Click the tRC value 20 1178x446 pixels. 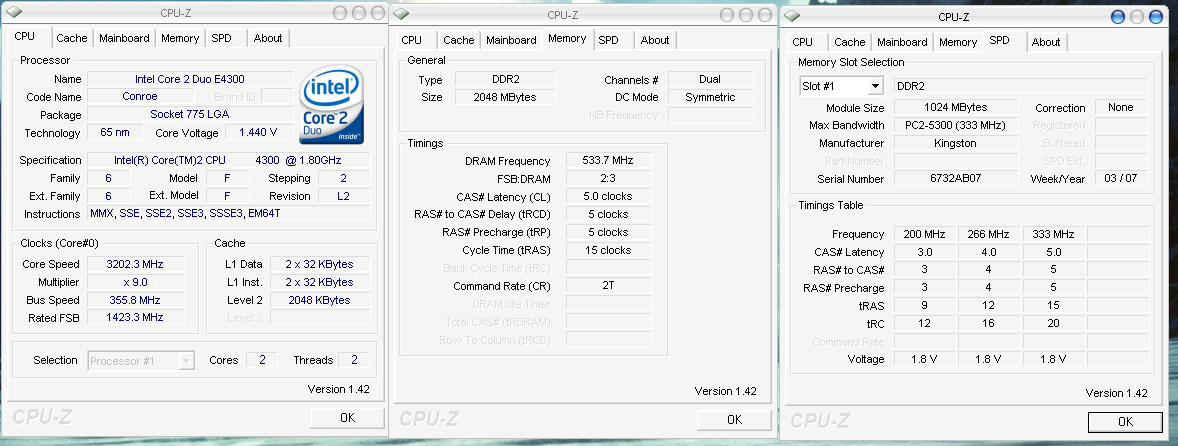1053,324
